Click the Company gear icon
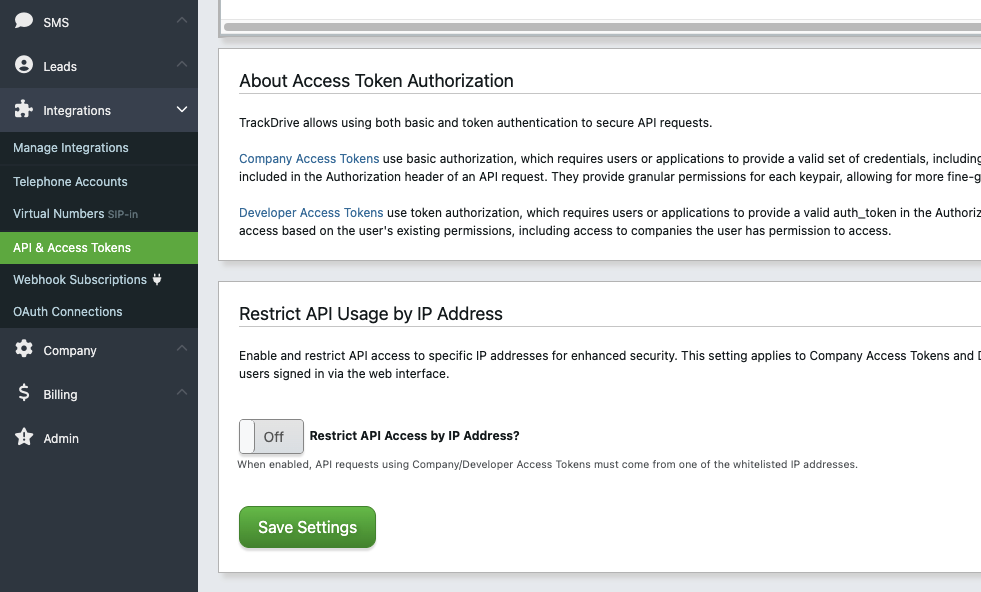The width and height of the screenshot is (981, 592). [24, 350]
